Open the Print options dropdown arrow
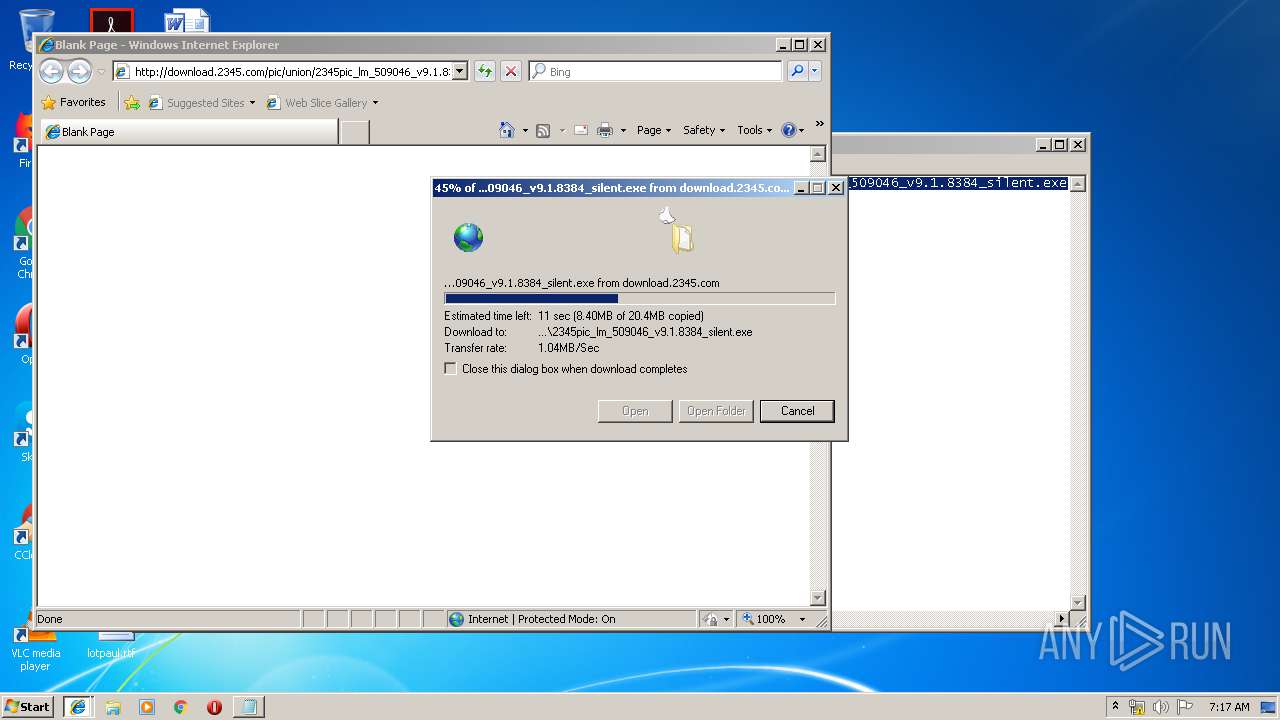The image size is (1280, 720). [623, 131]
